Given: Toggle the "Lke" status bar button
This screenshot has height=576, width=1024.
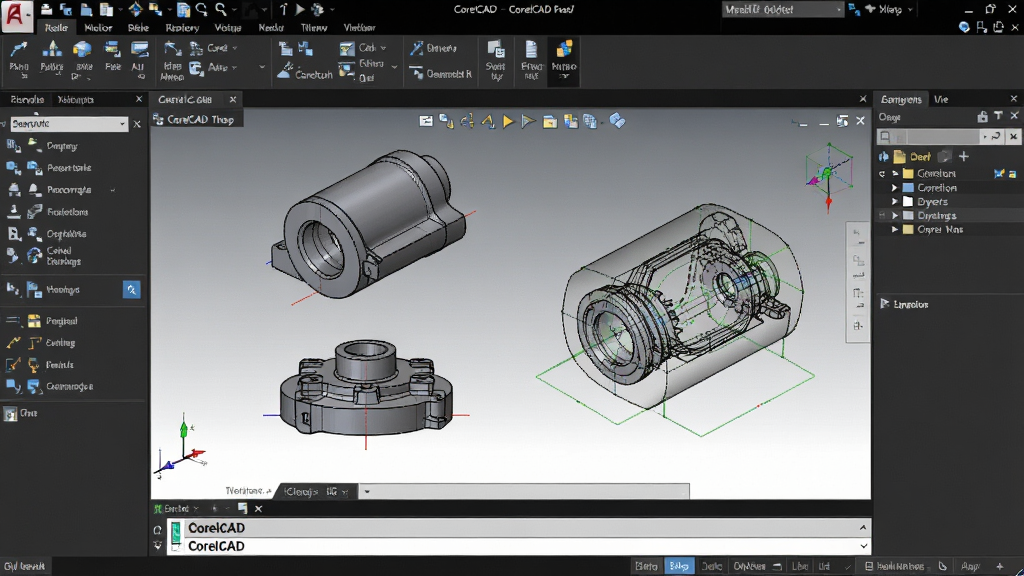Looking at the screenshot, I should 799,566.
